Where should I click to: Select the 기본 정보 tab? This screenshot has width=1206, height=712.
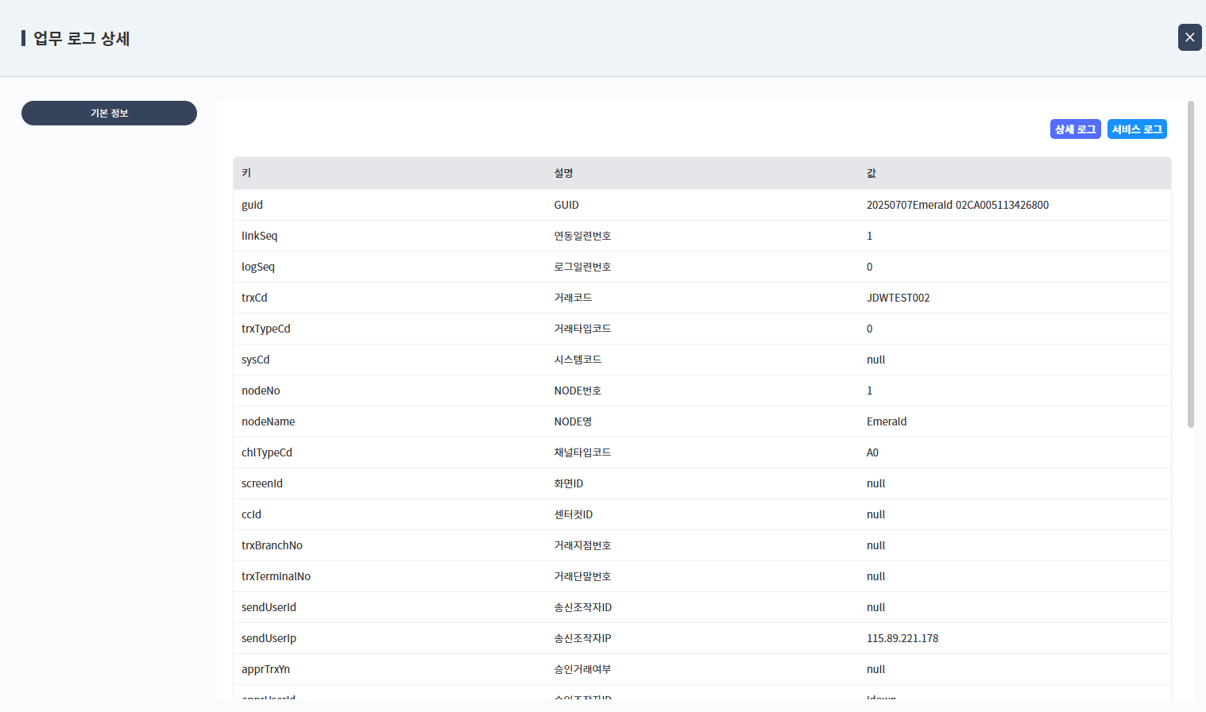[109, 113]
